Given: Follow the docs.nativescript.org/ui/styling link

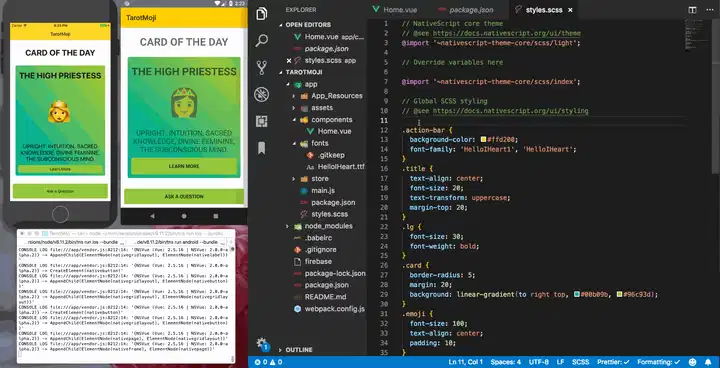Looking at the screenshot, I should [510, 111].
